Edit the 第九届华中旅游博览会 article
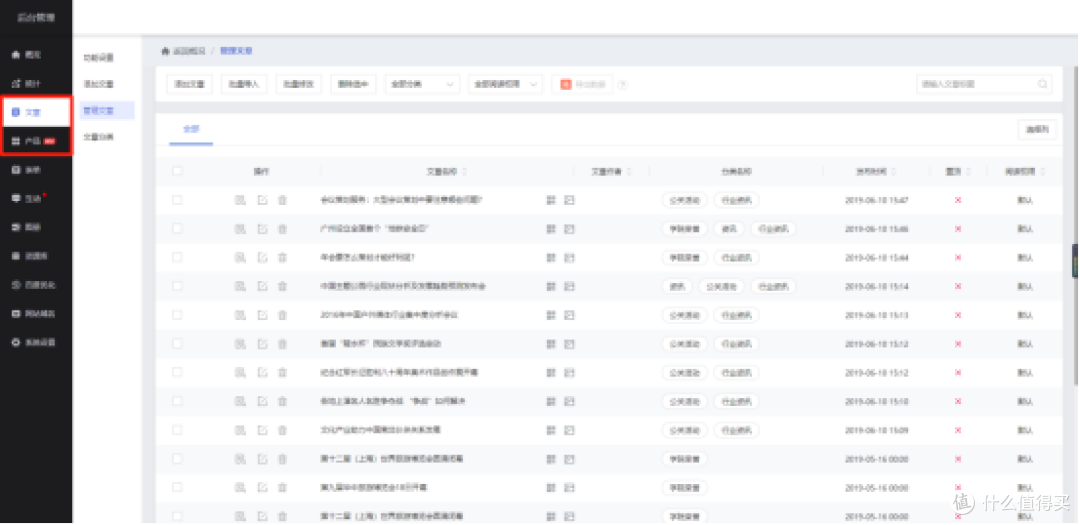This screenshot has width=1080, height=525. click(262, 487)
